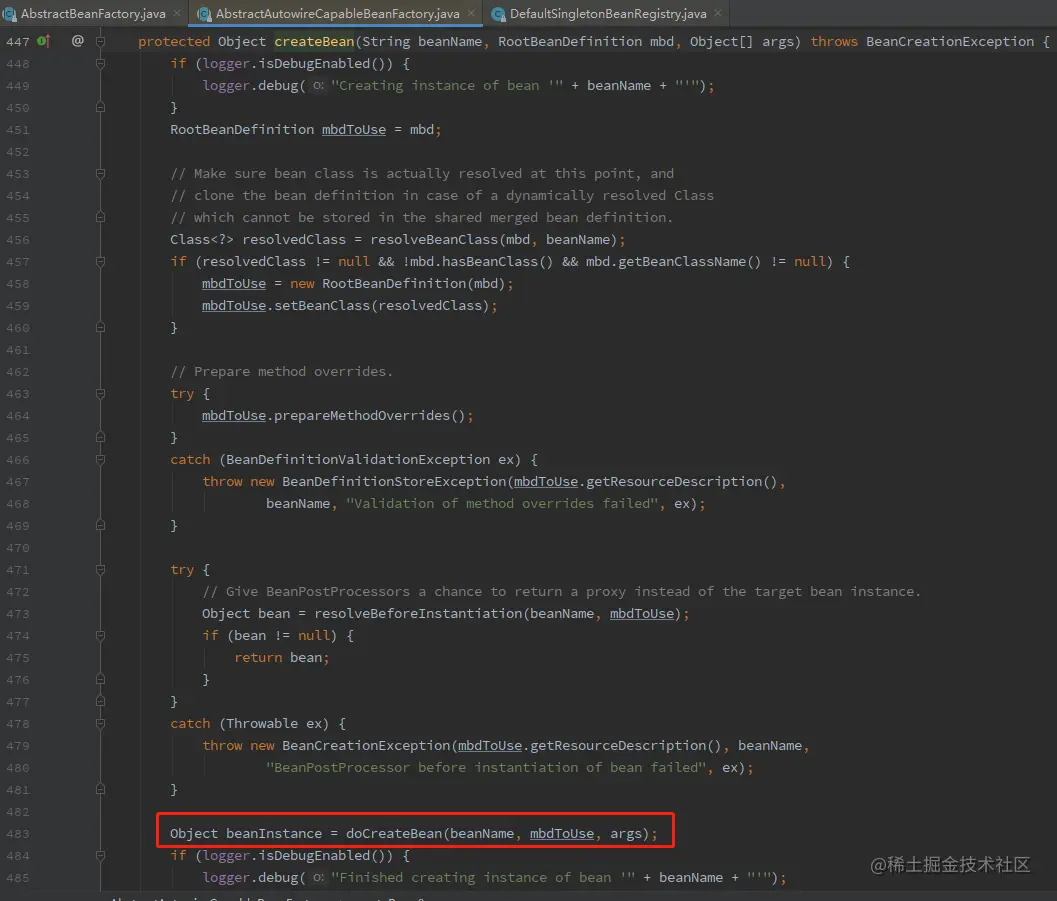The image size is (1057, 901).
Task: Click the "BeanPostProcessor before instantiation" string
Action: pyautogui.click(x=489, y=768)
